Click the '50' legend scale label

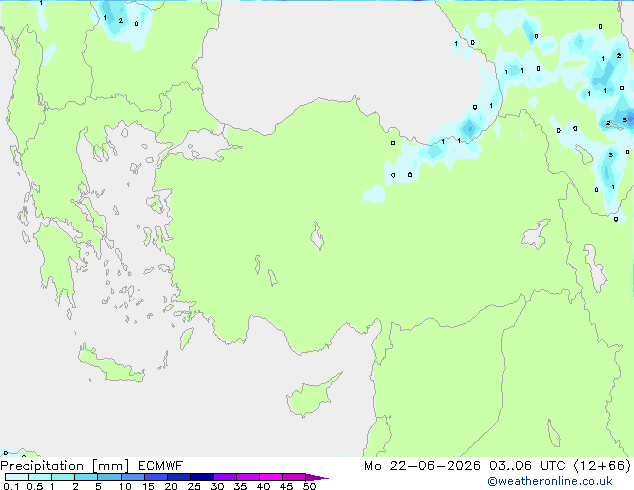[309, 486]
